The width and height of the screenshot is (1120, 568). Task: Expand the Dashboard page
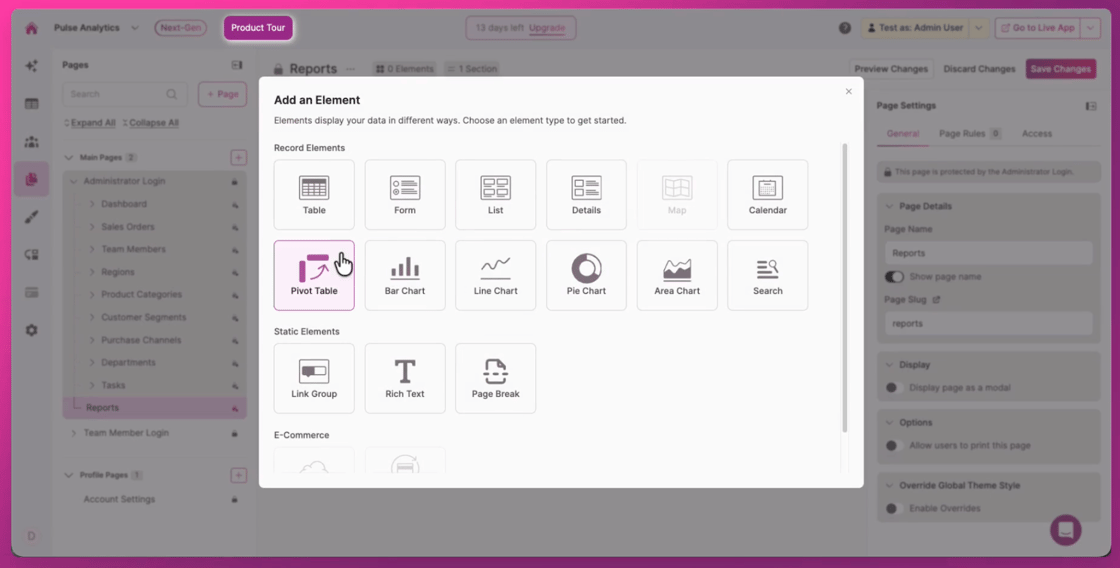92,204
